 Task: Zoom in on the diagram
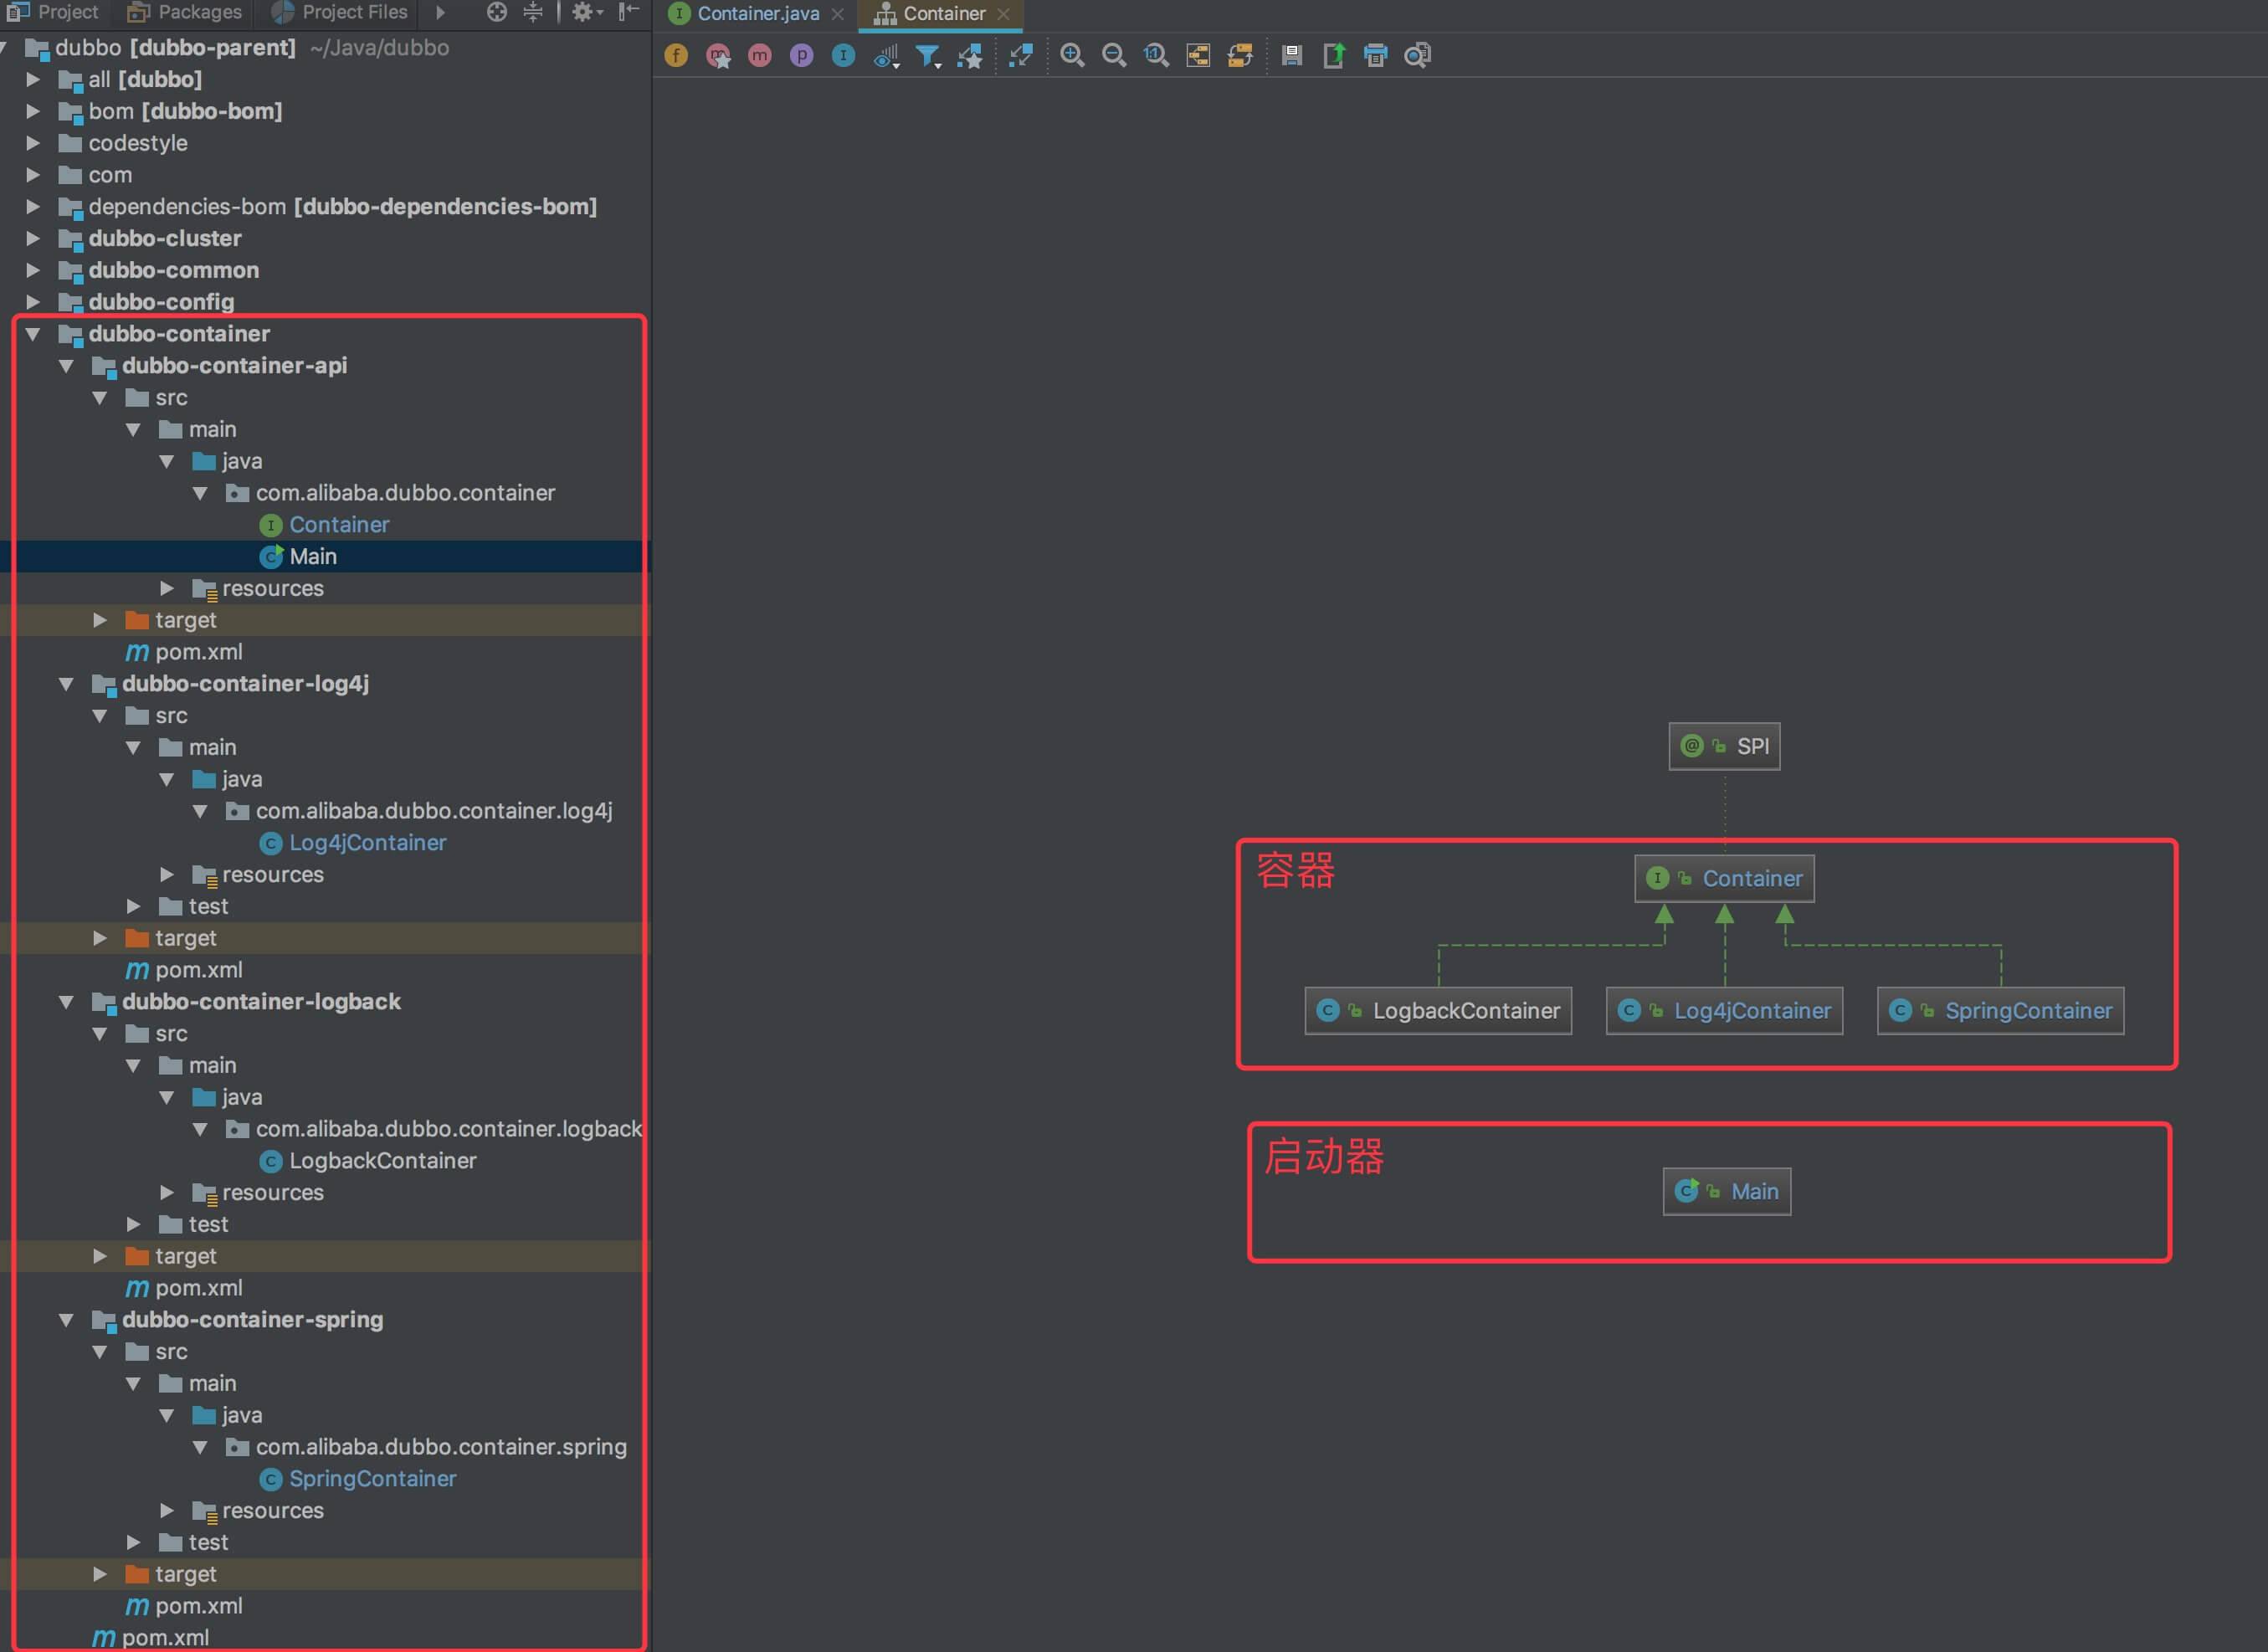(x=1072, y=55)
